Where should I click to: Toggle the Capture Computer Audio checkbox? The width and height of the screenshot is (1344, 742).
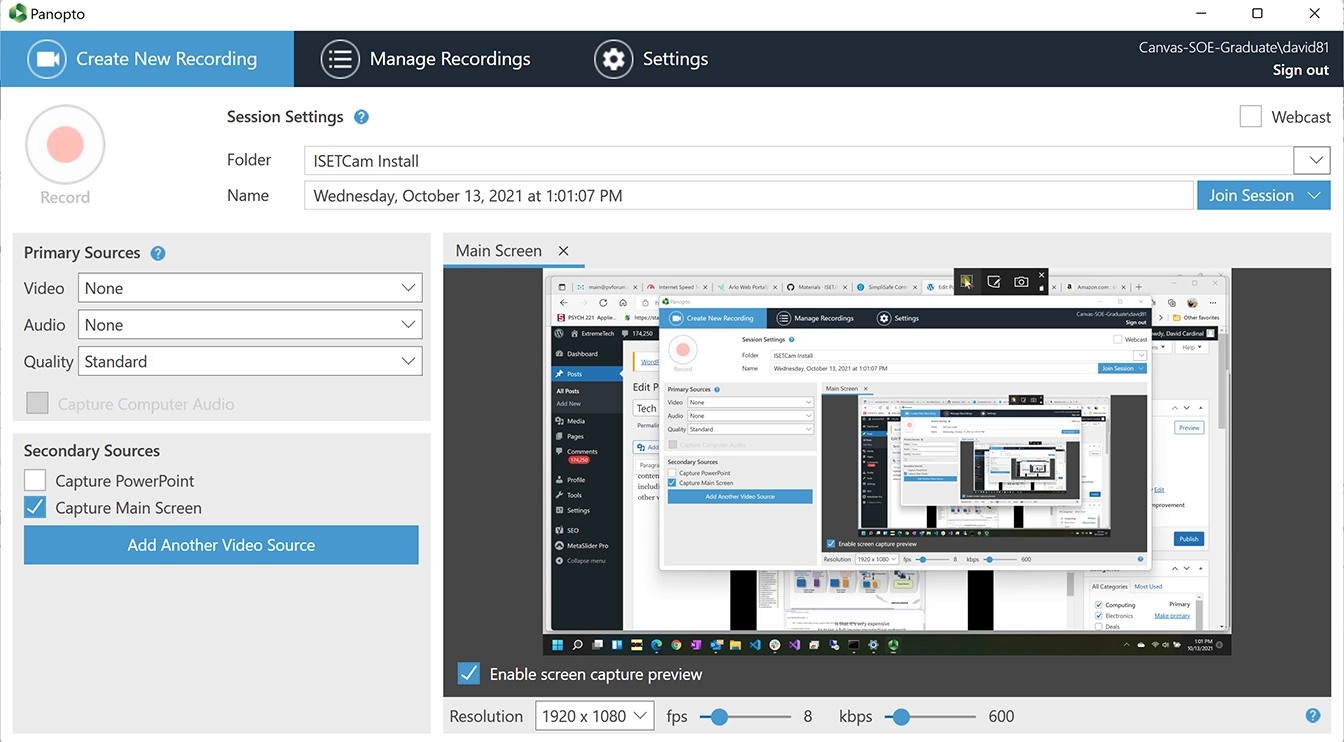tap(37, 403)
